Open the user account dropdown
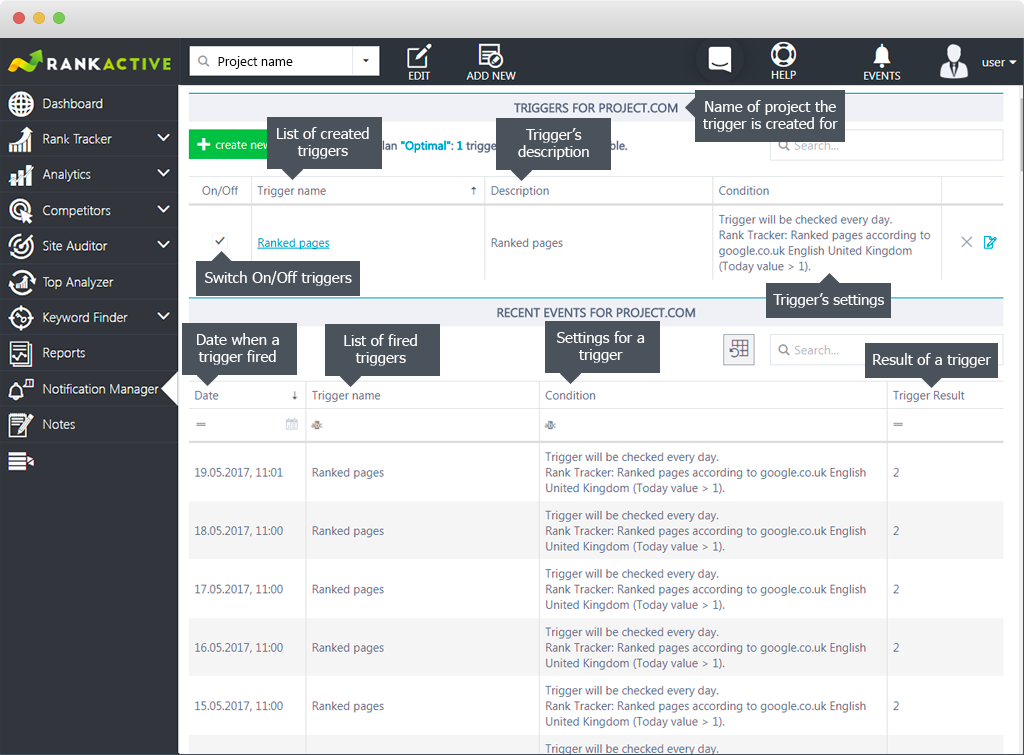 pyautogui.click(x=999, y=63)
